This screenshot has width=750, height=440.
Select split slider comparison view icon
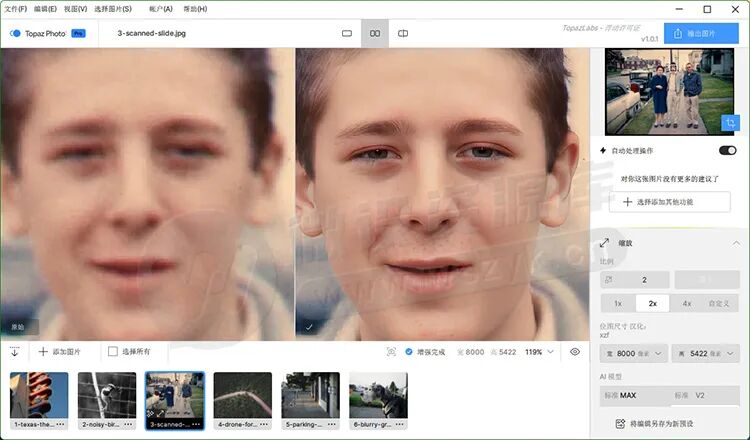click(x=403, y=33)
